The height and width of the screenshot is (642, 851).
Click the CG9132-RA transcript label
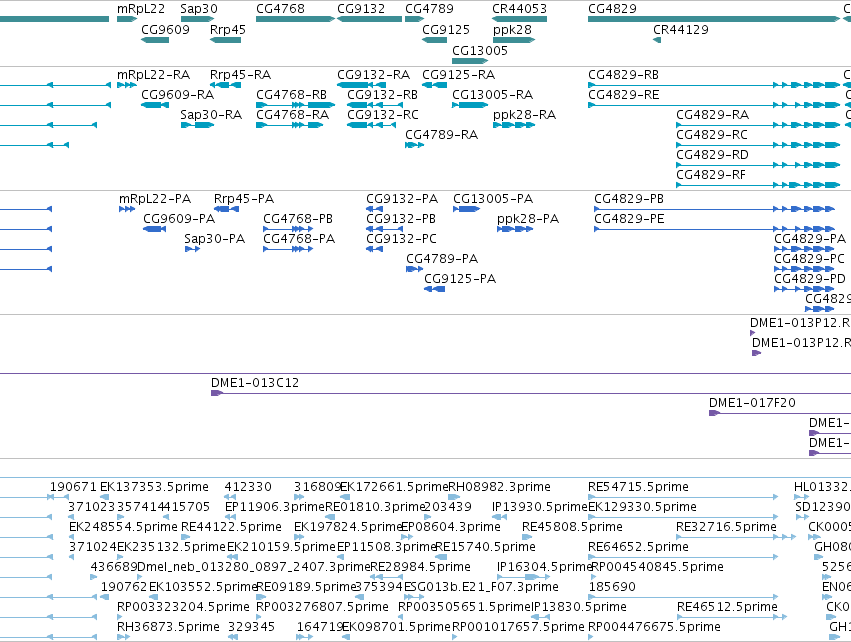[373, 75]
